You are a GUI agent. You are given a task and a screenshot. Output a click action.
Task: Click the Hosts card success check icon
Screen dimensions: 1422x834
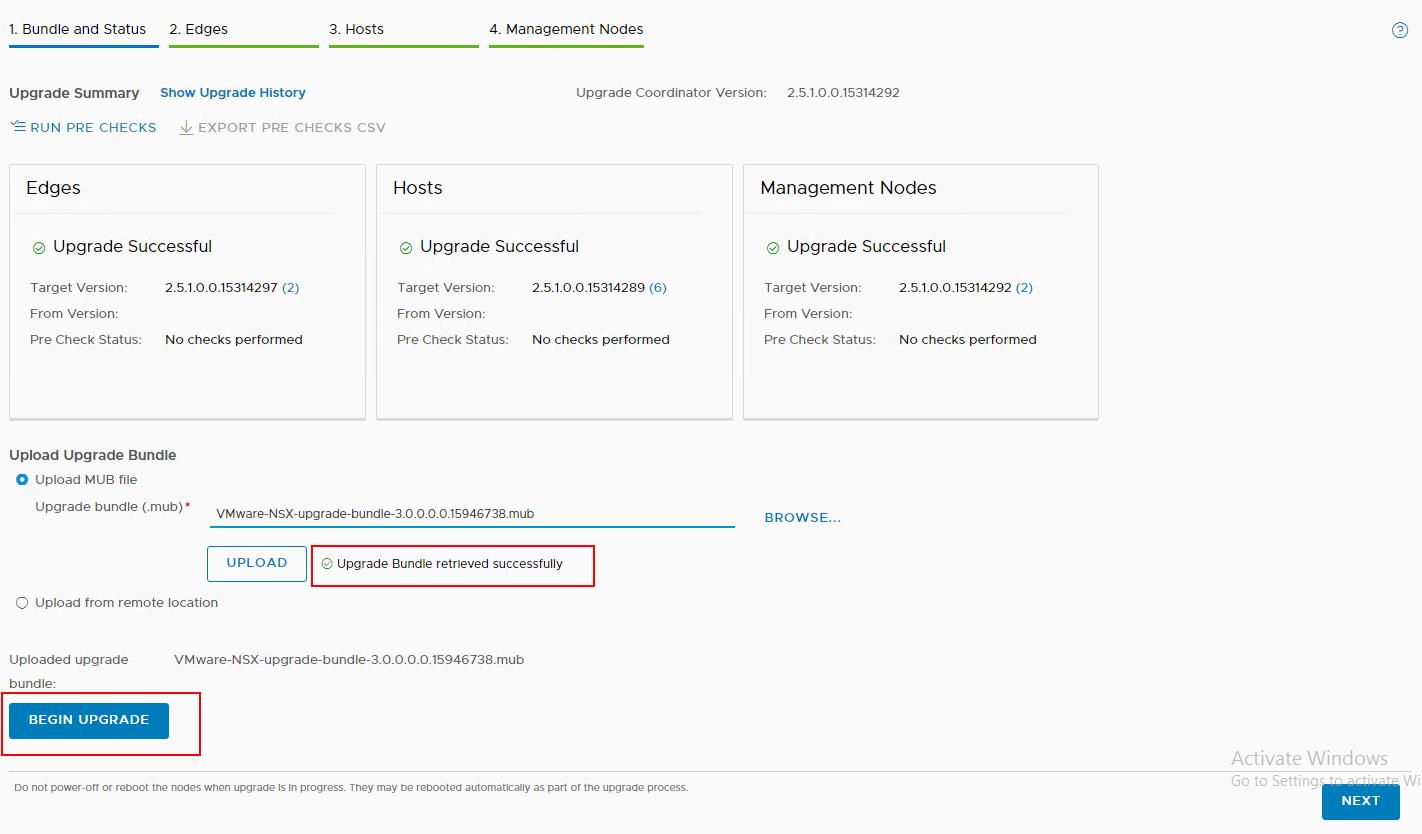click(406, 248)
